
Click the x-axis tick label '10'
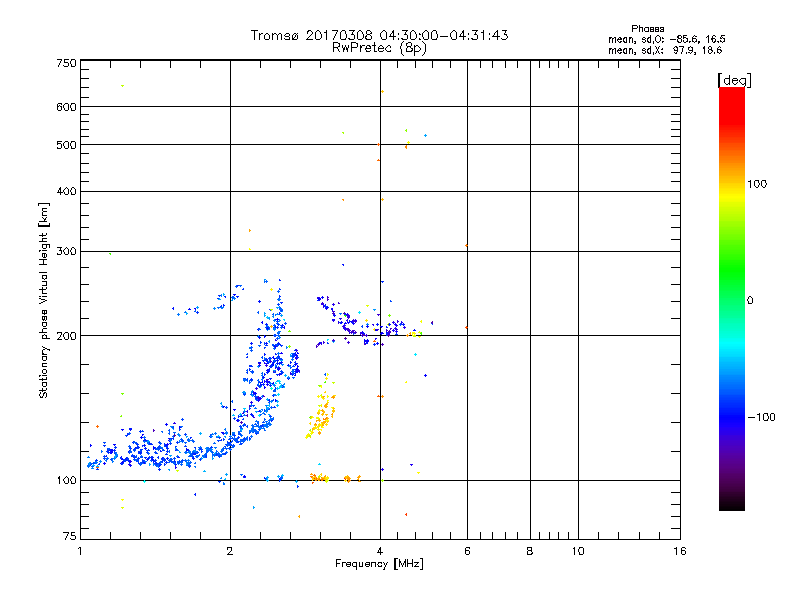[x=578, y=551]
